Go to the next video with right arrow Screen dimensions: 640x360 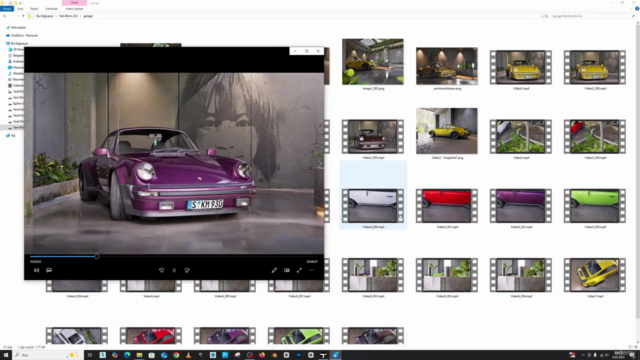tap(320, 164)
